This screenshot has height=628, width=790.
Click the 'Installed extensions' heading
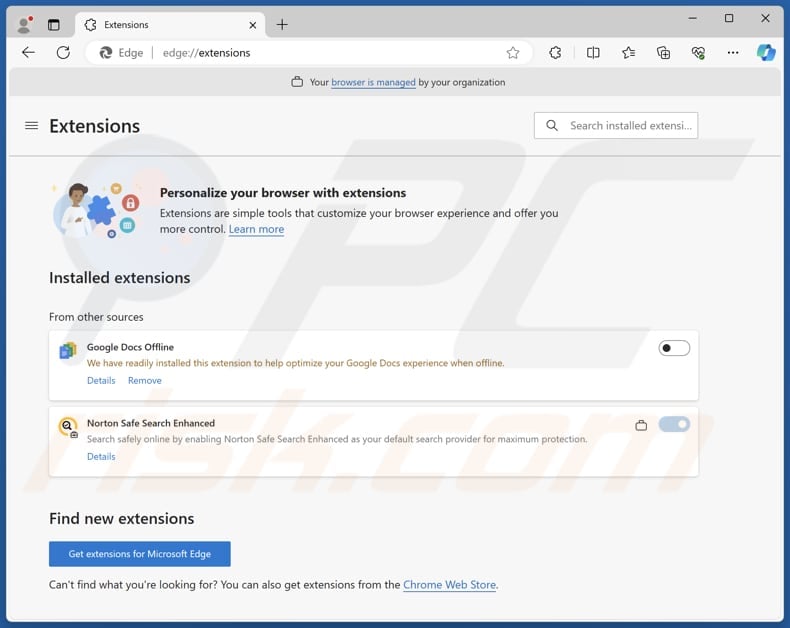click(x=119, y=278)
